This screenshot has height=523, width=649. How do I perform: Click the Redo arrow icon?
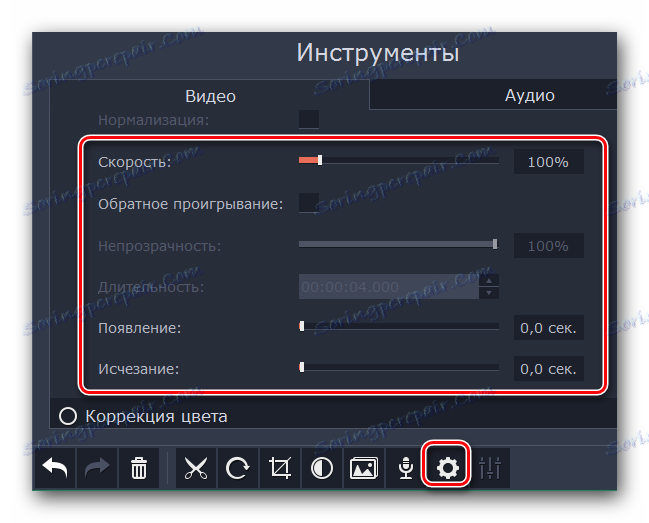97,468
